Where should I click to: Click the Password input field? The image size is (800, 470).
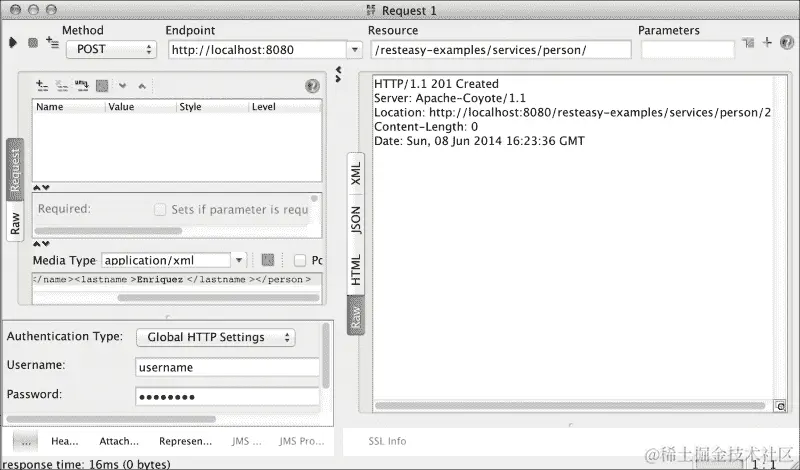tap(228, 397)
